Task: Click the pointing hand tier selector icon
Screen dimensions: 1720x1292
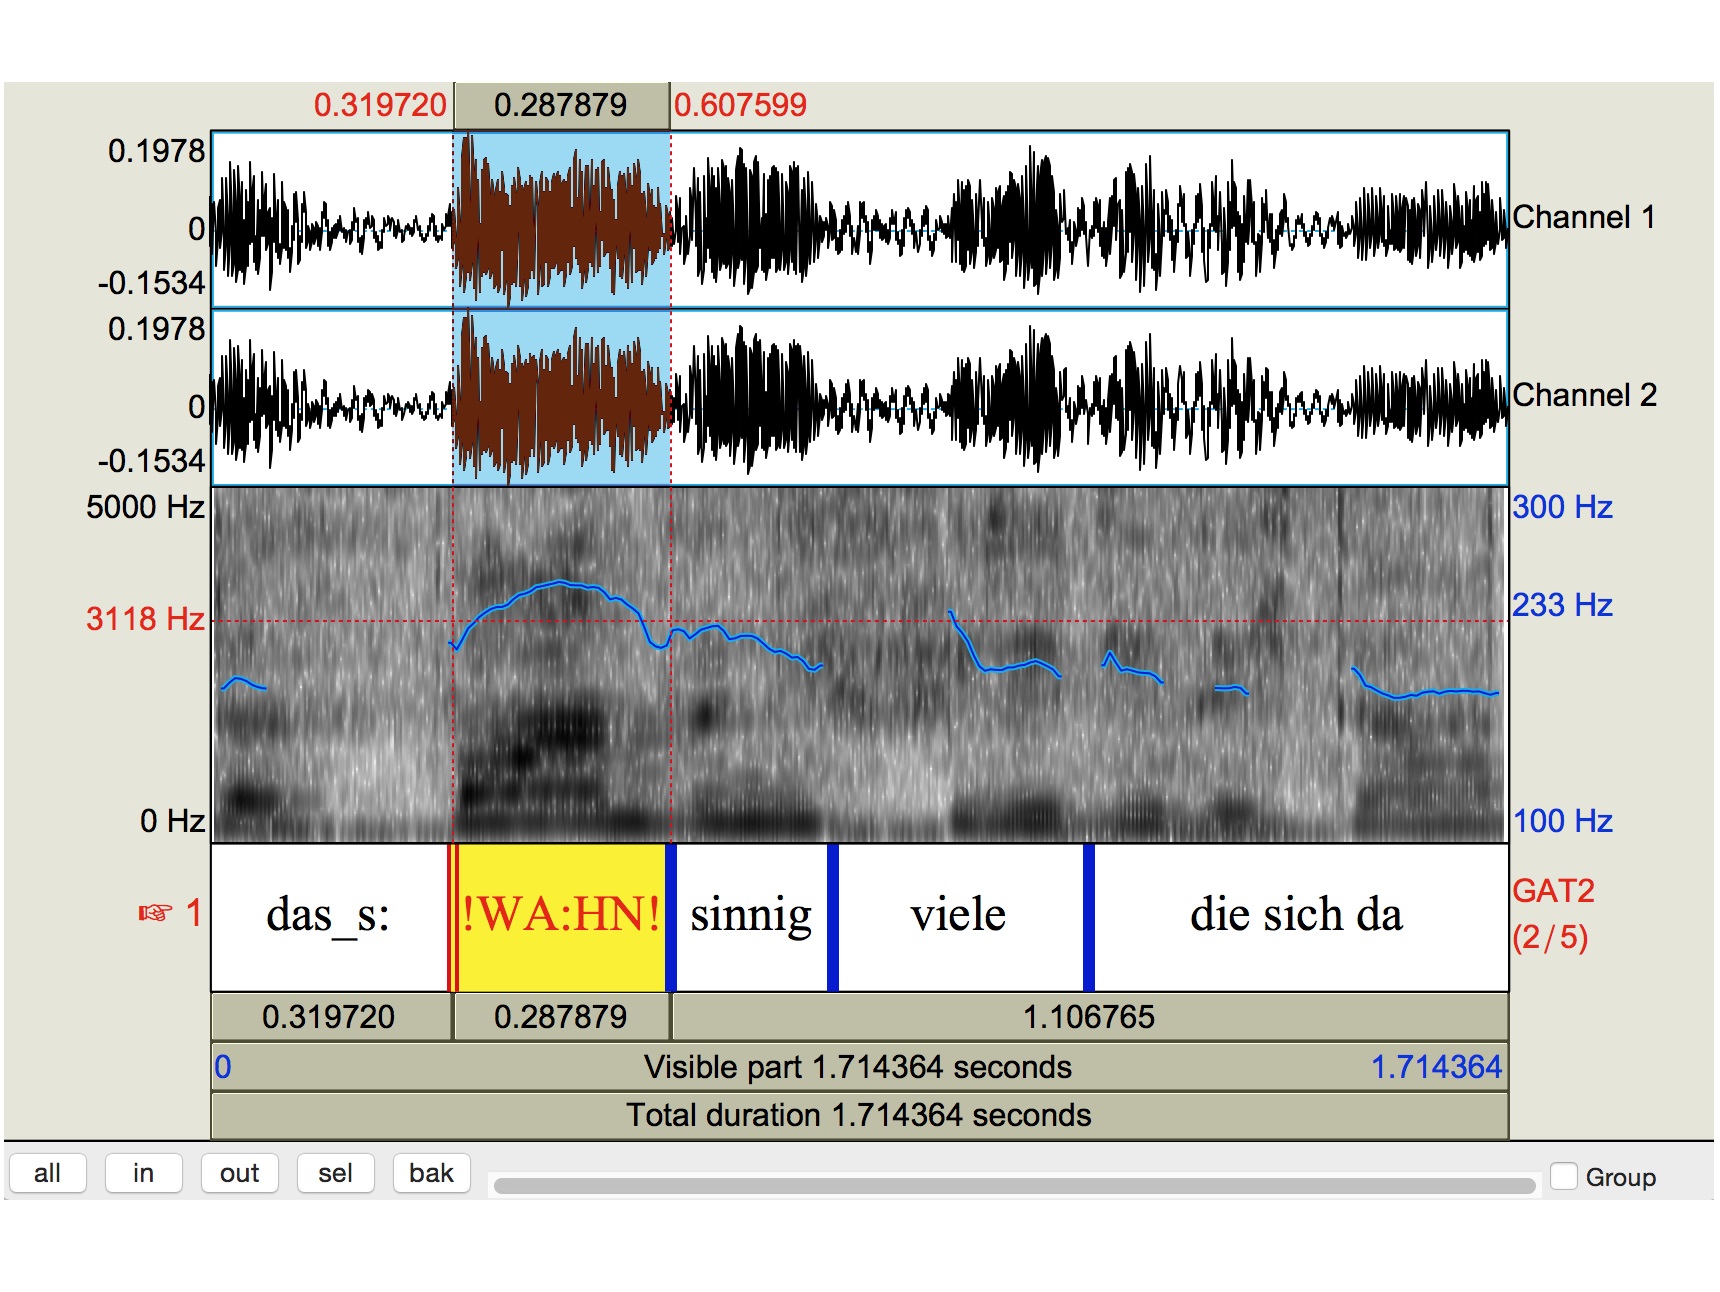Action: point(155,913)
